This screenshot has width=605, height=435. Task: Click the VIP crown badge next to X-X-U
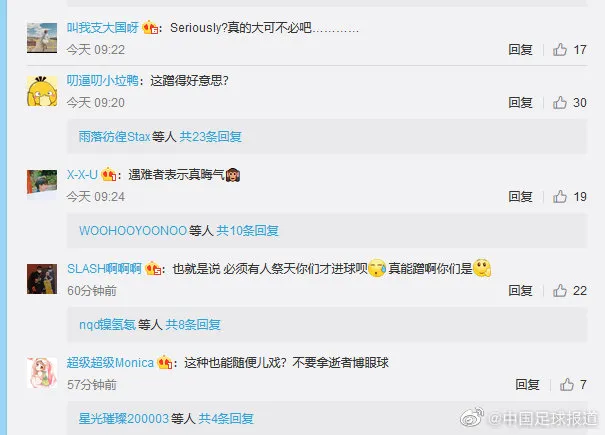(109, 175)
